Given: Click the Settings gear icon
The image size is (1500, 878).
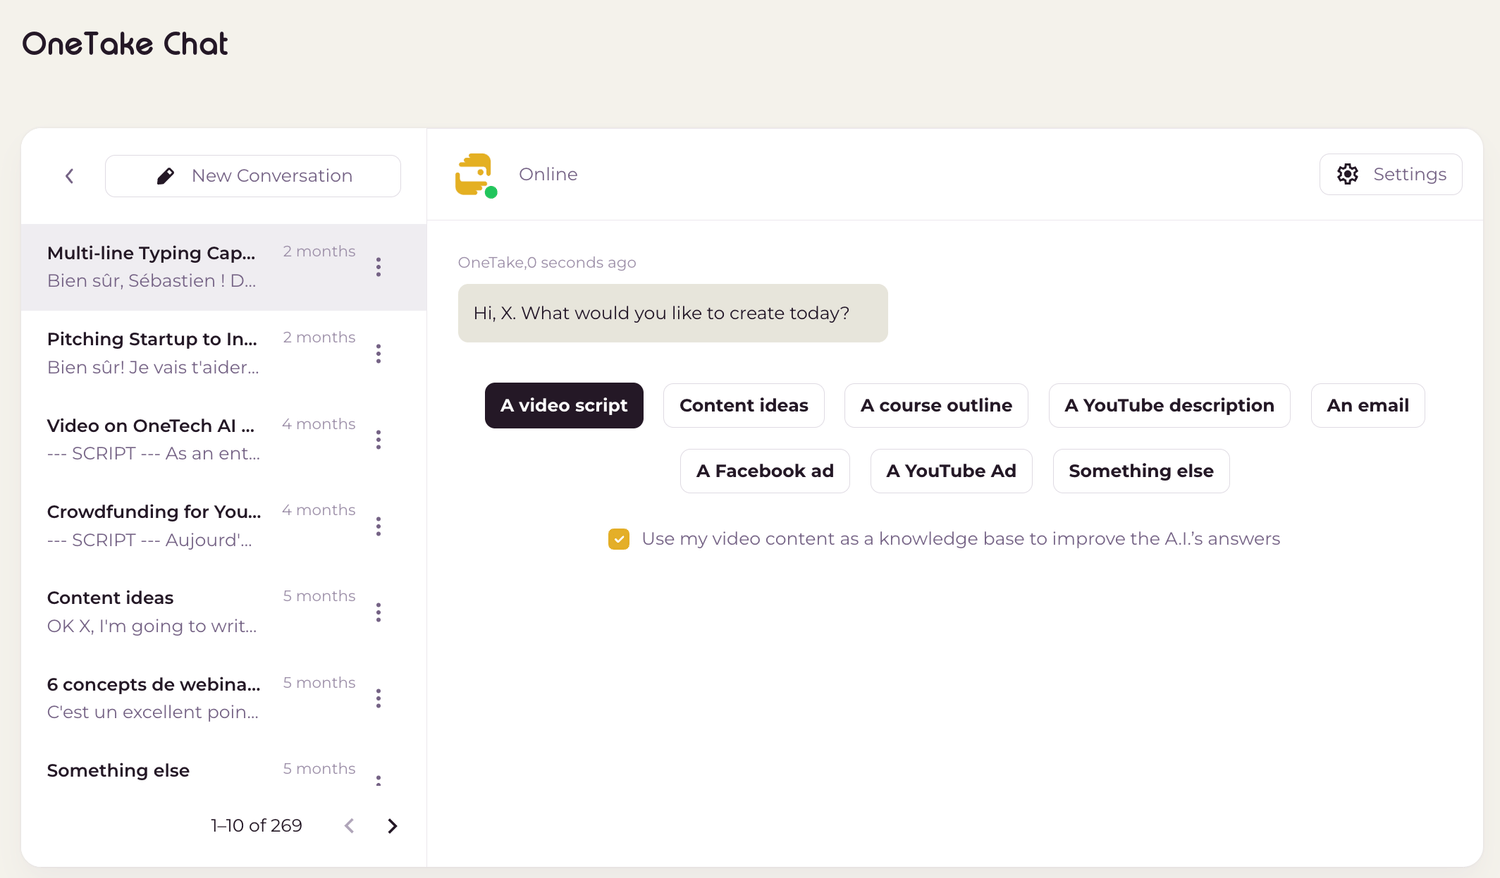Looking at the screenshot, I should (1347, 174).
